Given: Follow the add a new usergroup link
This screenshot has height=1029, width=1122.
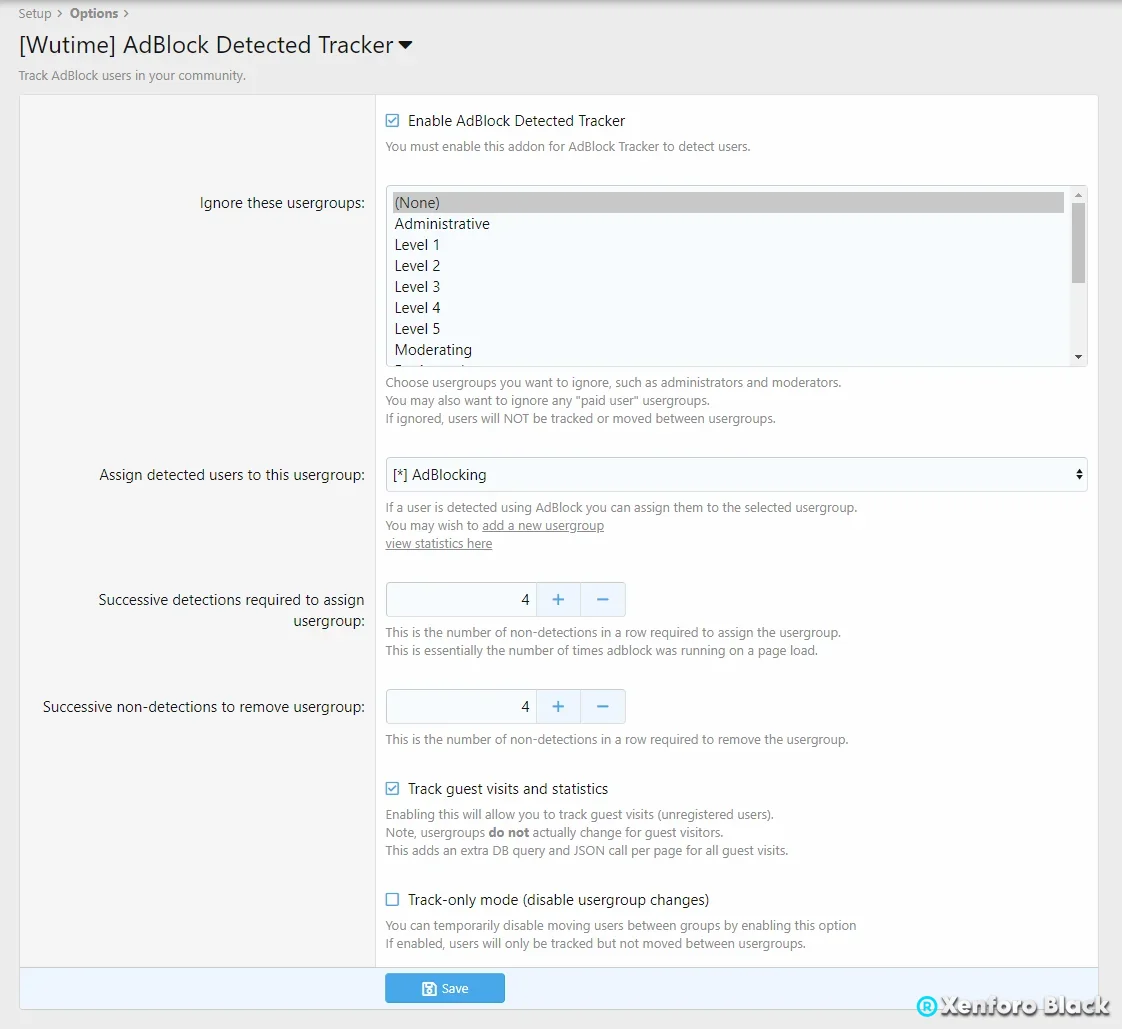Looking at the screenshot, I should click(543, 525).
